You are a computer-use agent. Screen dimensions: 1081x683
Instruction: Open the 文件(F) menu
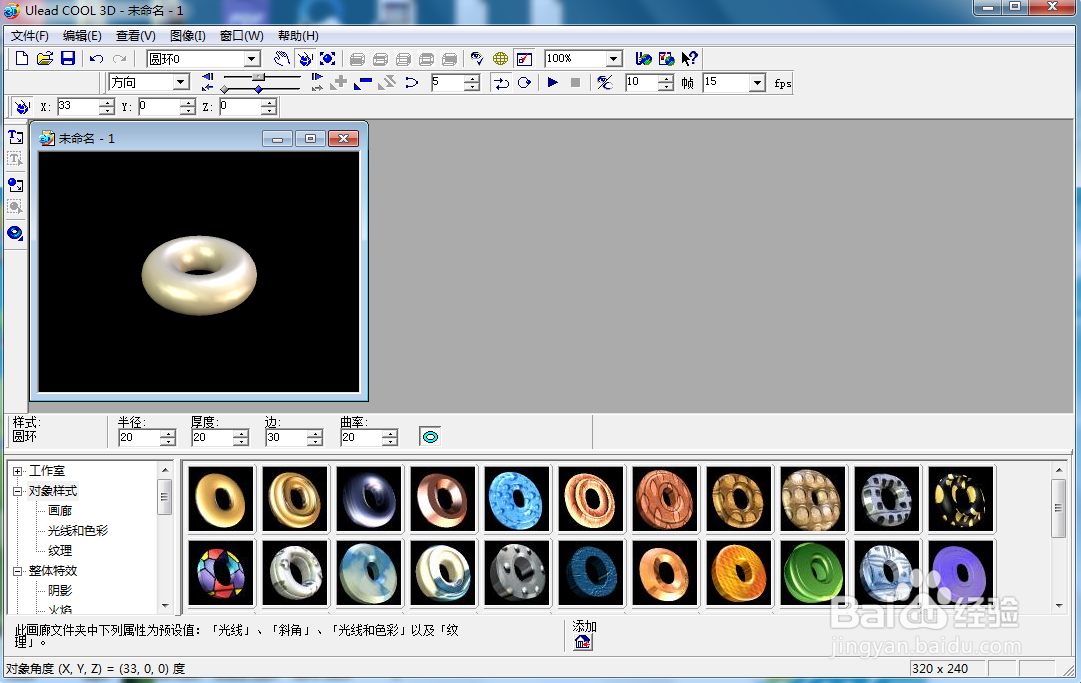[x=30, y=36]
